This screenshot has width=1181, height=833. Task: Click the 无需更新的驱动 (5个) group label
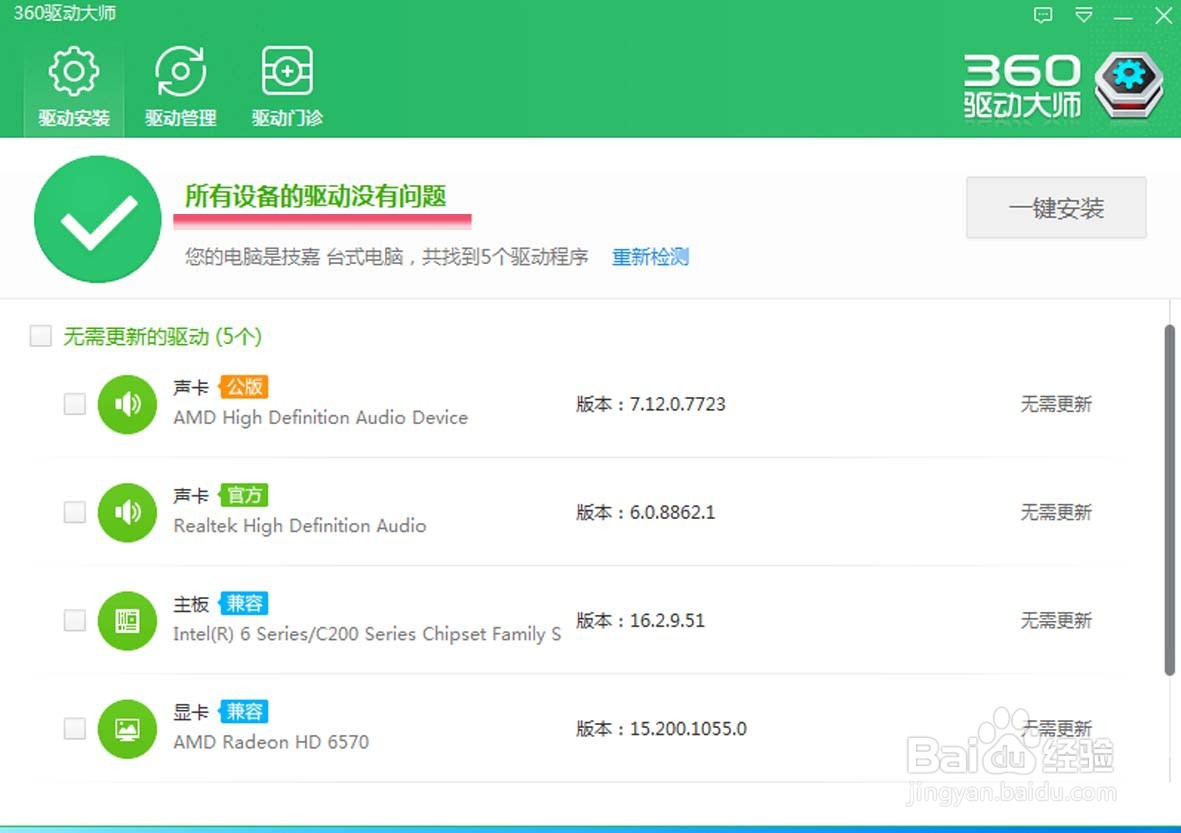(163, 337)
